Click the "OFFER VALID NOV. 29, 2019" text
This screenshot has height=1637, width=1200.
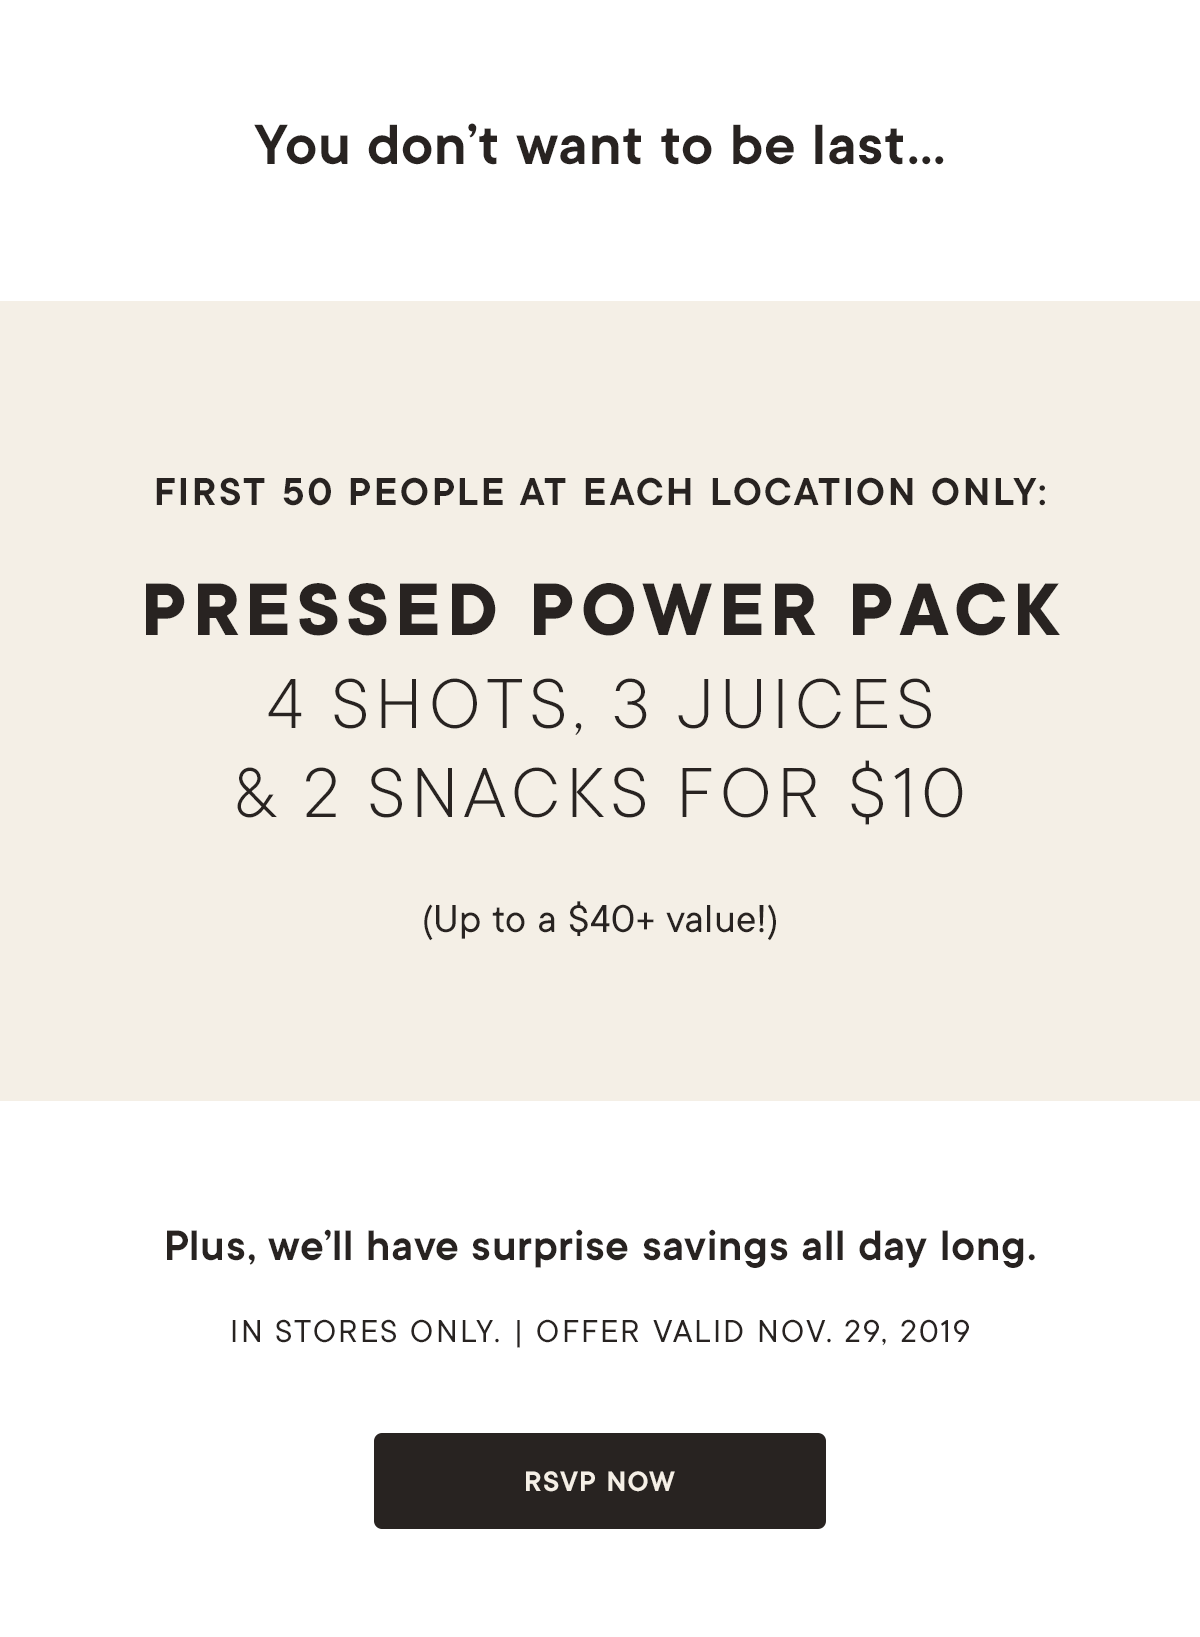[753, 1332]
